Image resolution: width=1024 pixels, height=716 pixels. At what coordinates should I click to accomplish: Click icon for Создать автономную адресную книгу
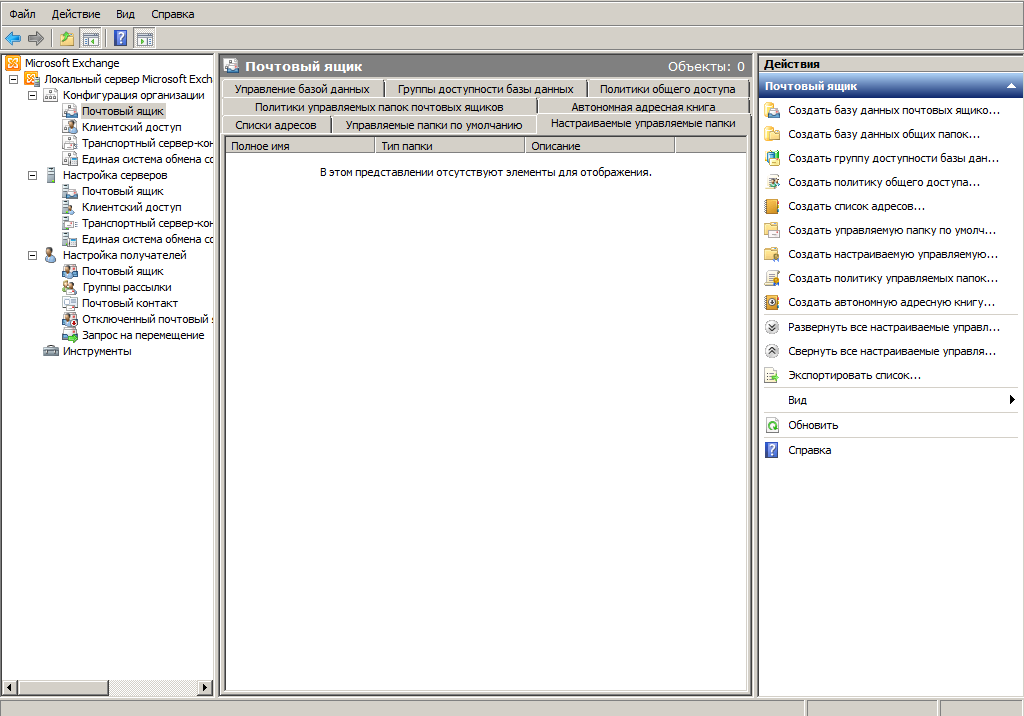[772, 302]
